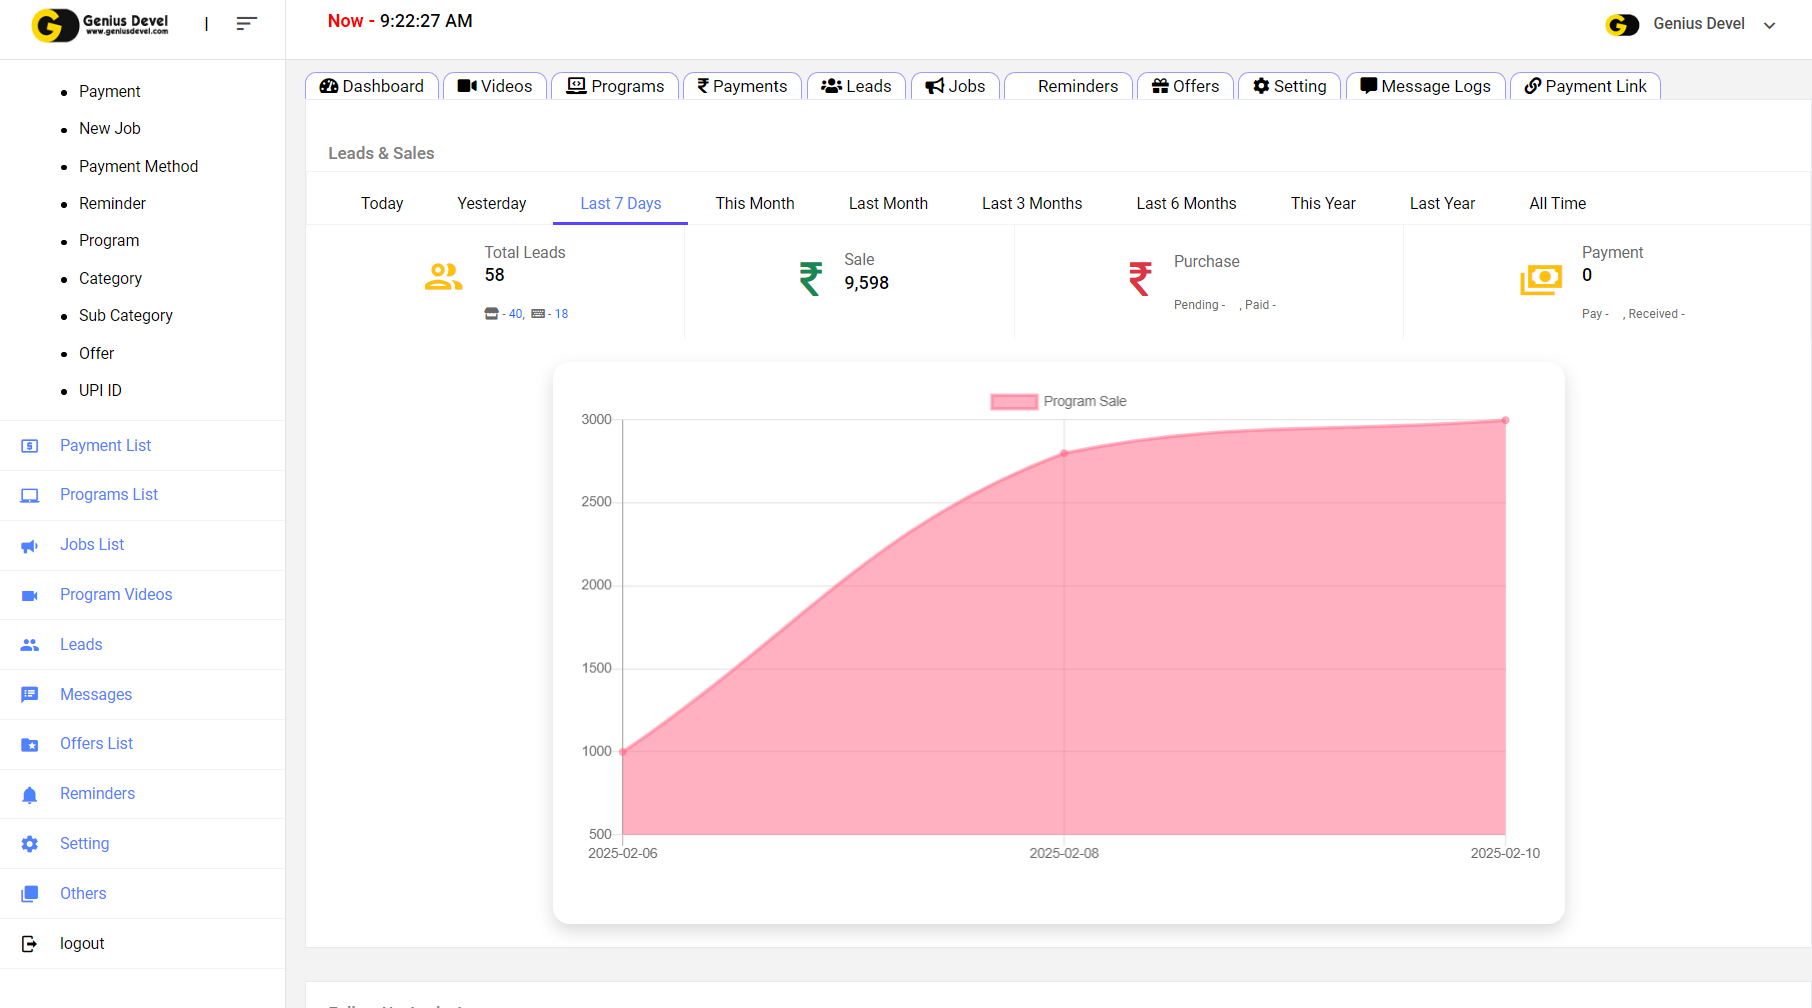Click the Offers List folder star icon

pos(30,745)
